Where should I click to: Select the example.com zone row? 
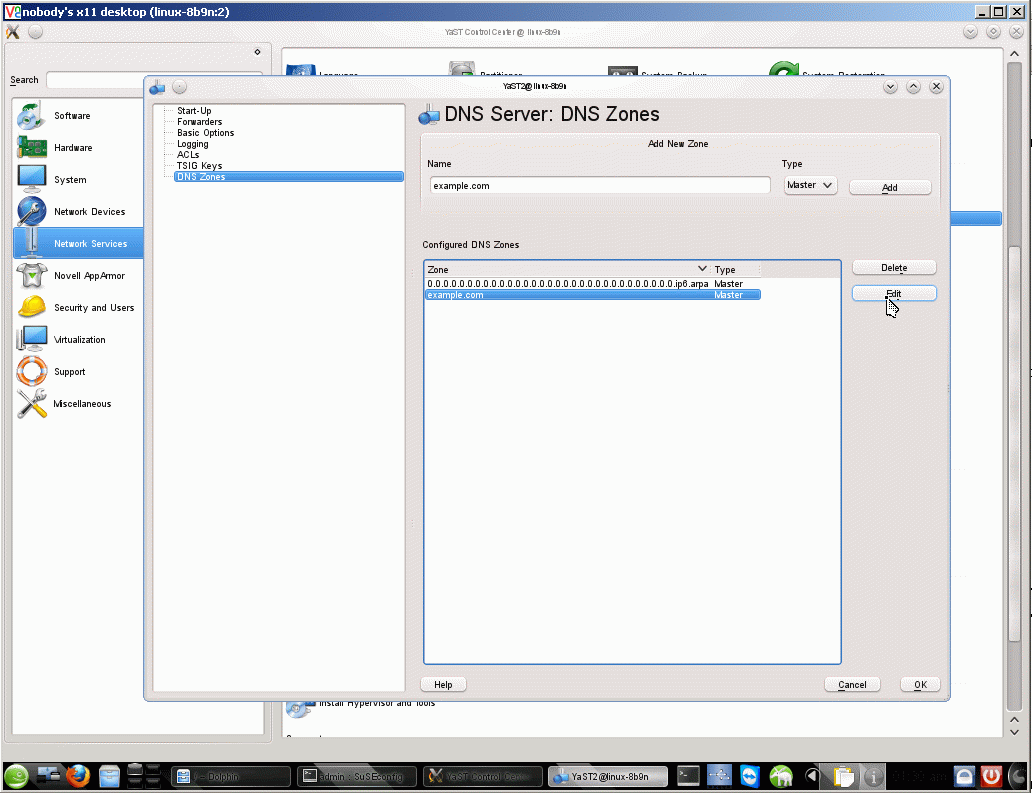click(x=592, y=295)
